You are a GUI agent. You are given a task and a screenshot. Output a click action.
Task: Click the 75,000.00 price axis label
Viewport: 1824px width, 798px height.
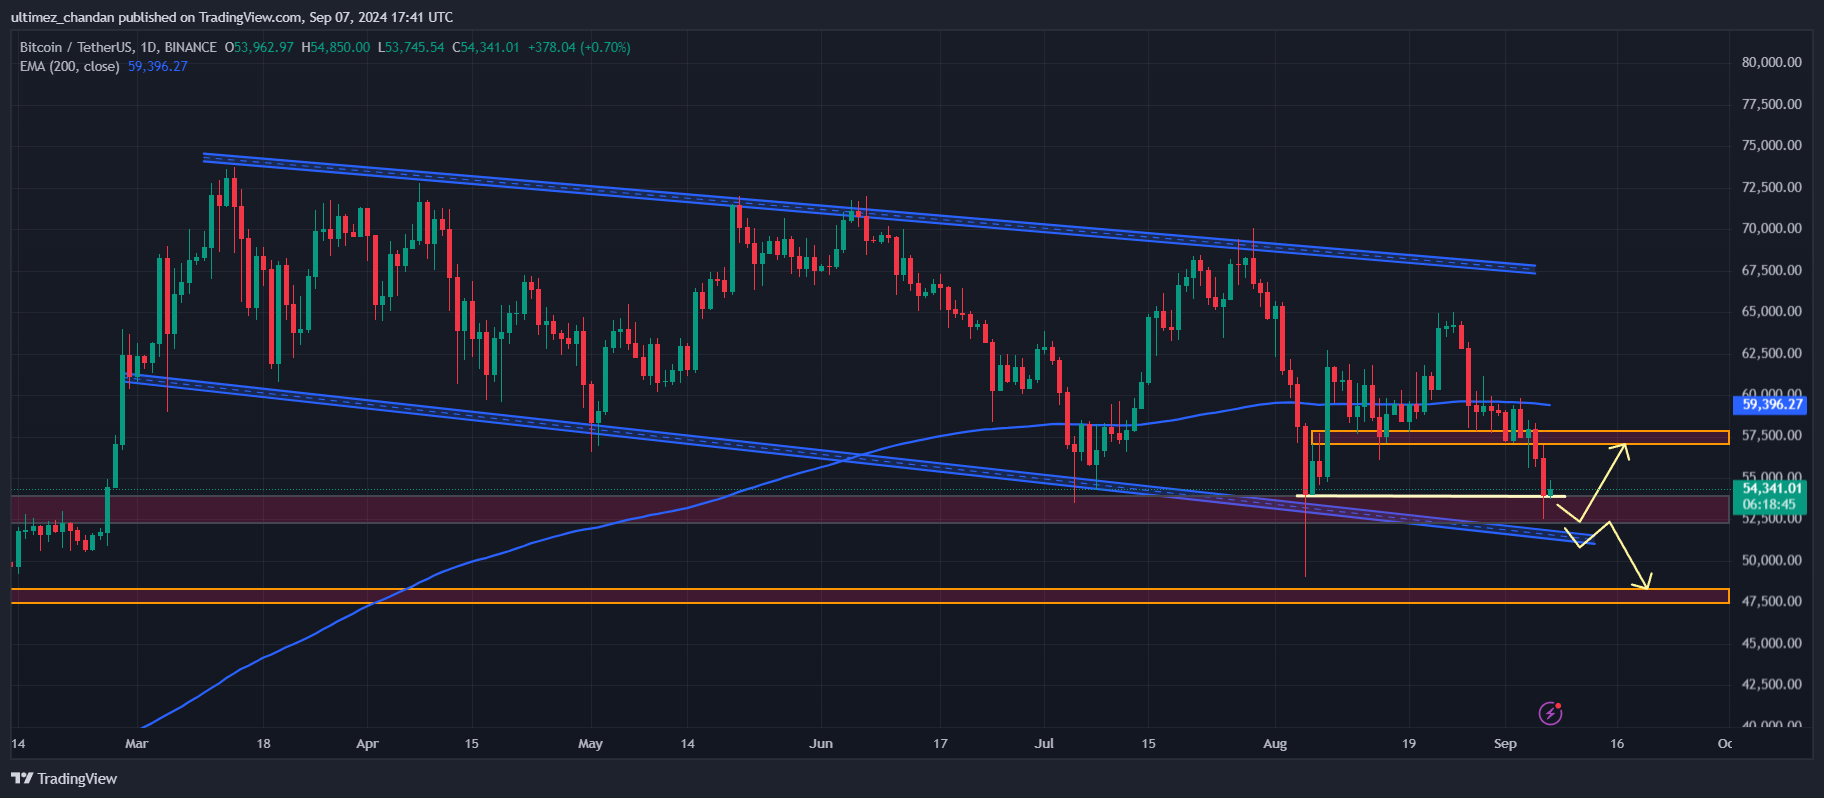point(1771,145)
